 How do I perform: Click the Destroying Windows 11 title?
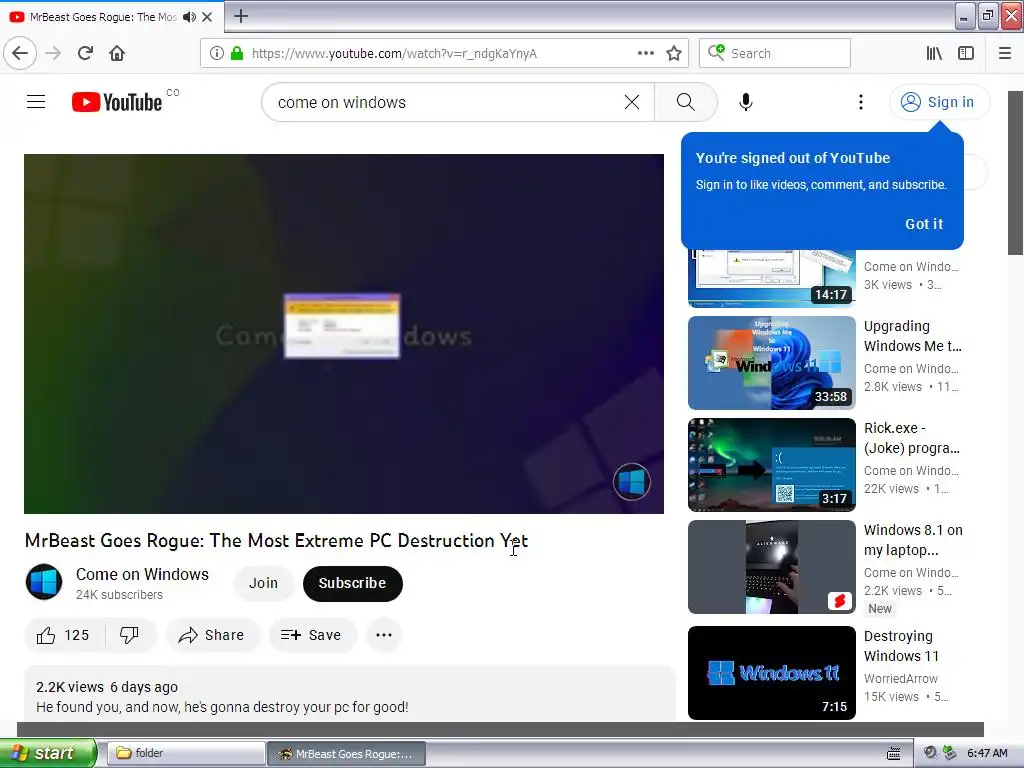click(x=901, y=646)
